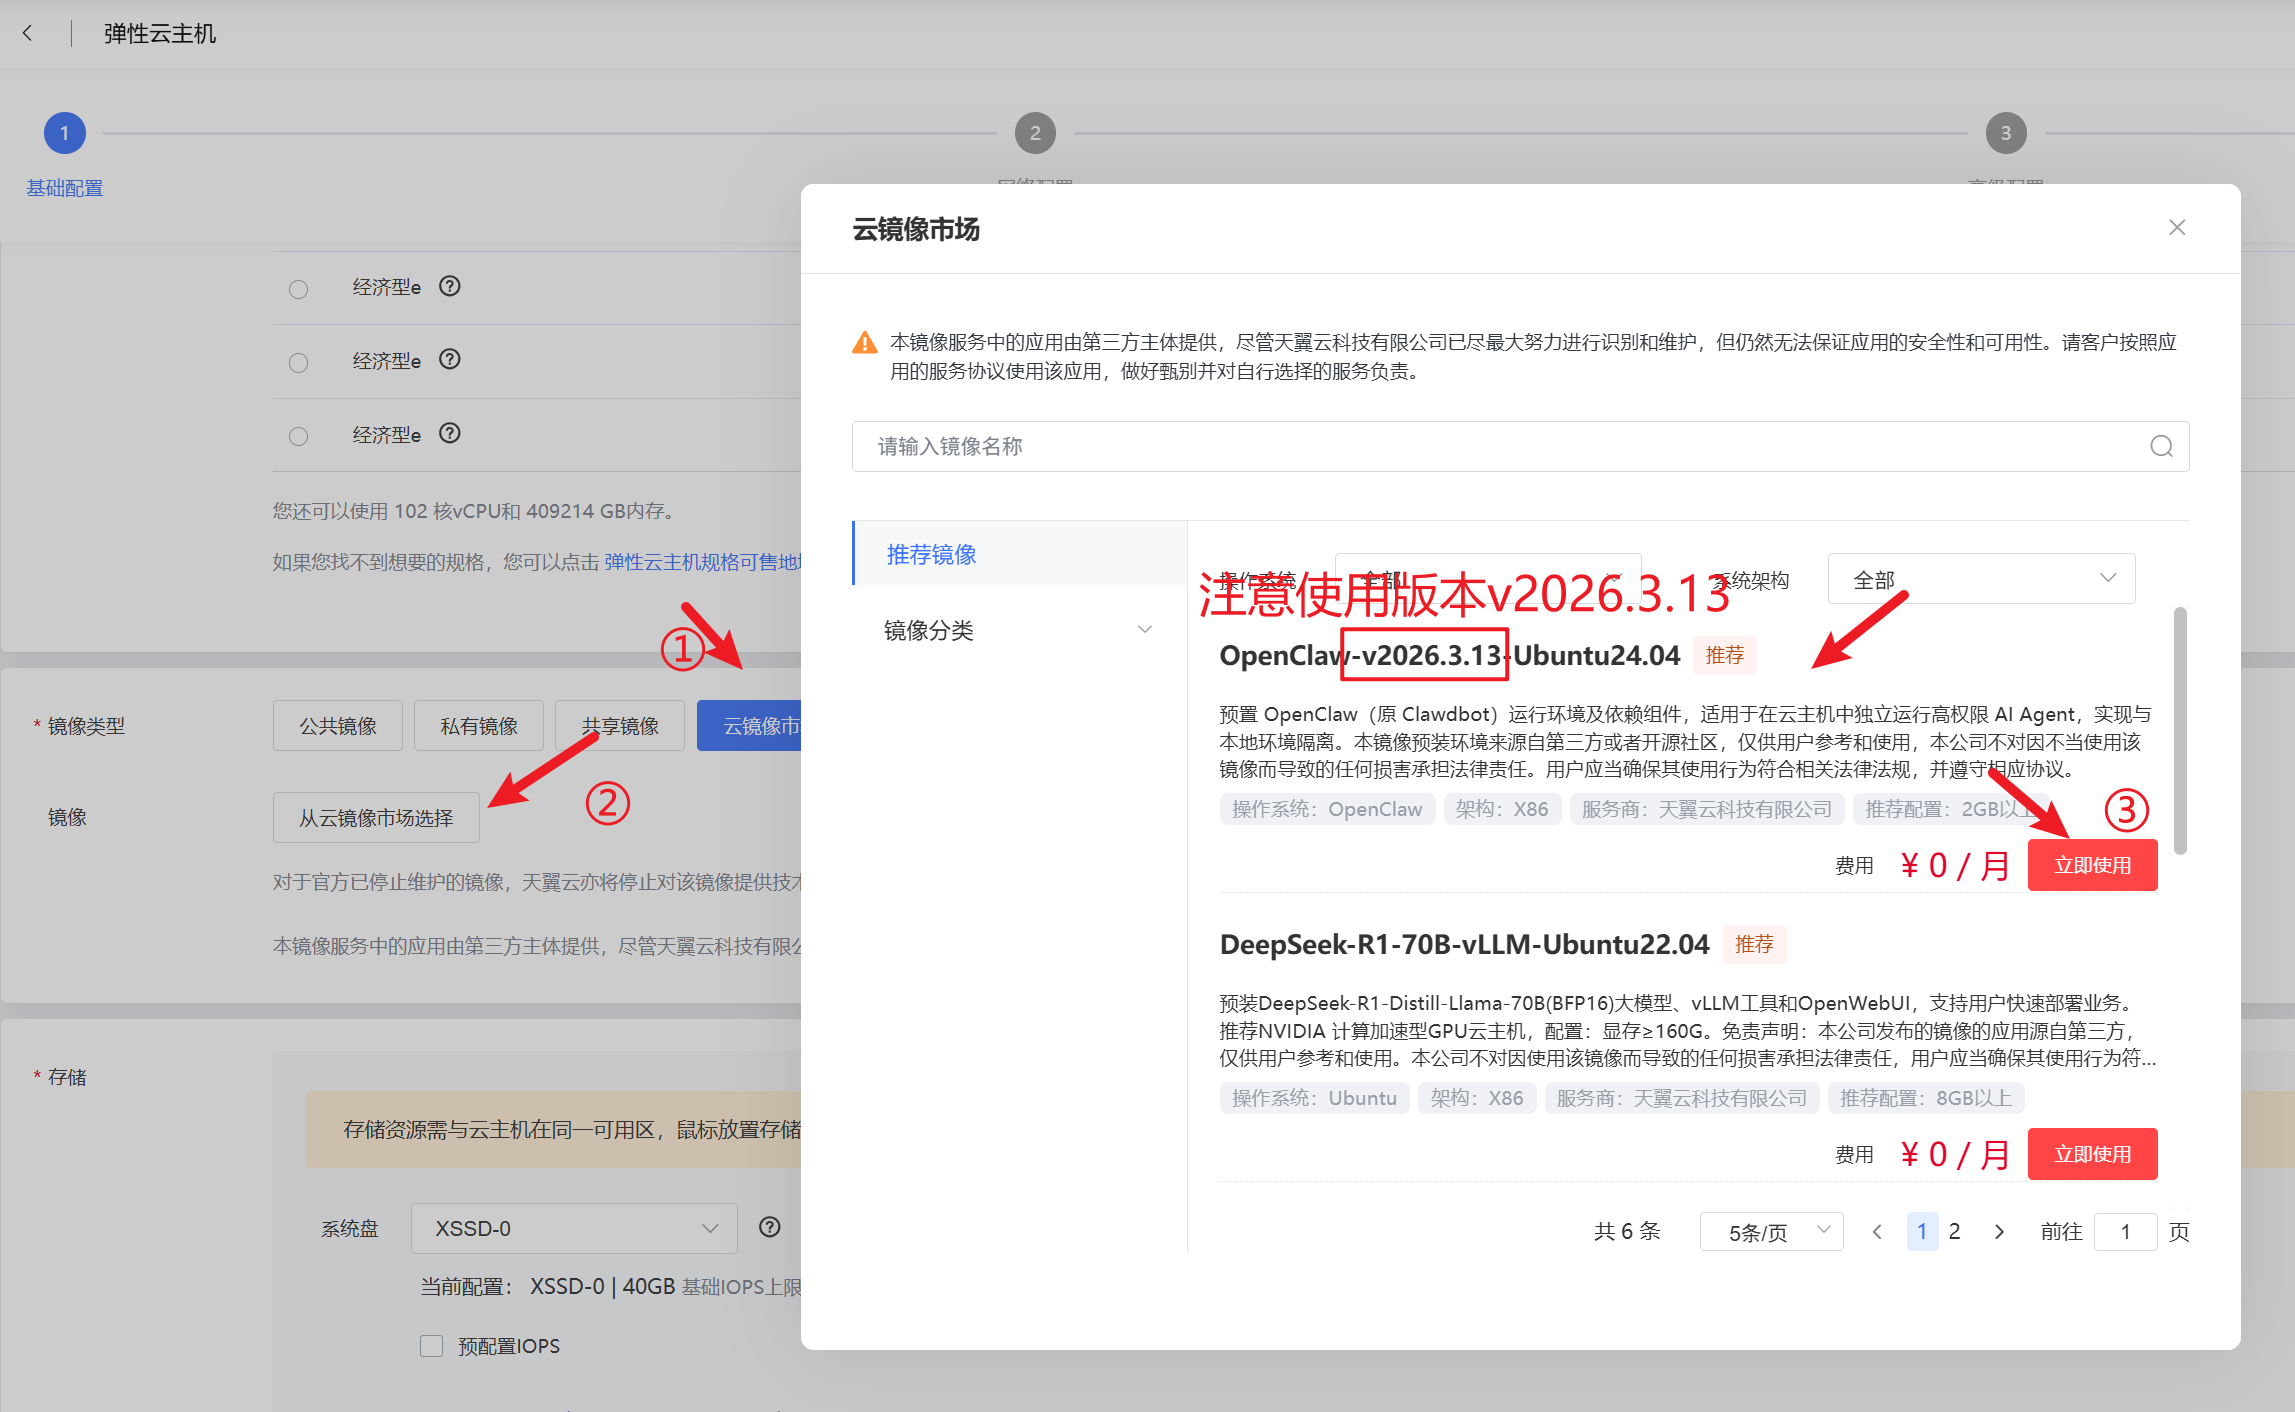
Task: Click the previous page arrow in the pagination
Action: [1877, 1232]
